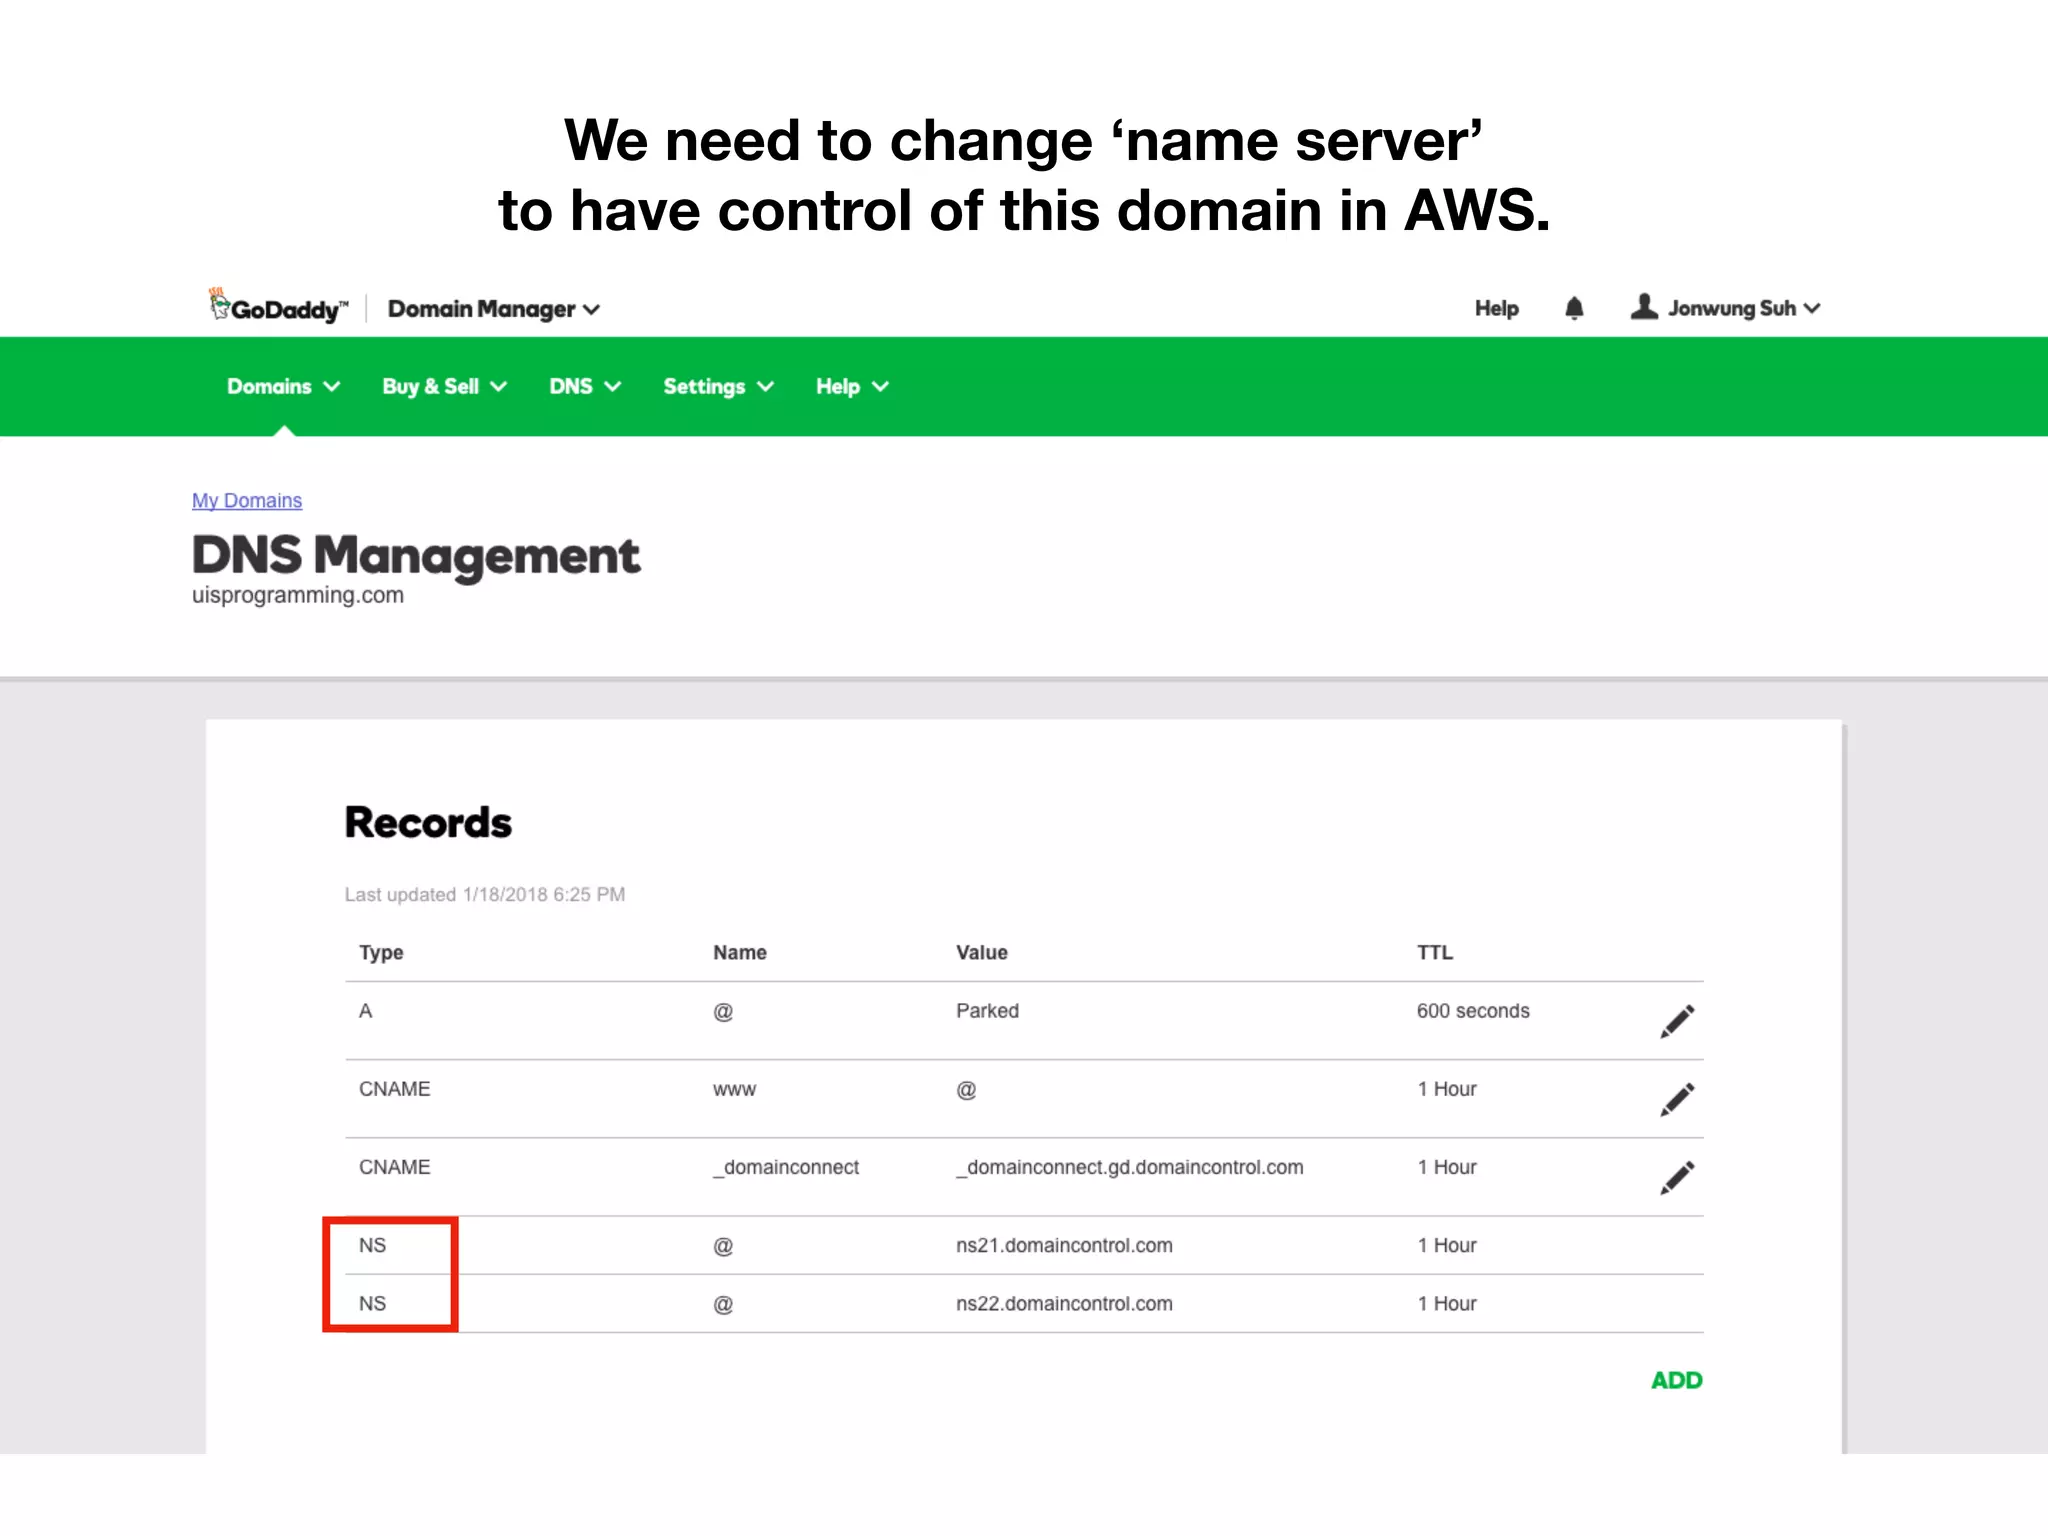Screen dimensions: 2048x1536
Task: Edit the A record with pencil icon
Action: (1677, 1021)
